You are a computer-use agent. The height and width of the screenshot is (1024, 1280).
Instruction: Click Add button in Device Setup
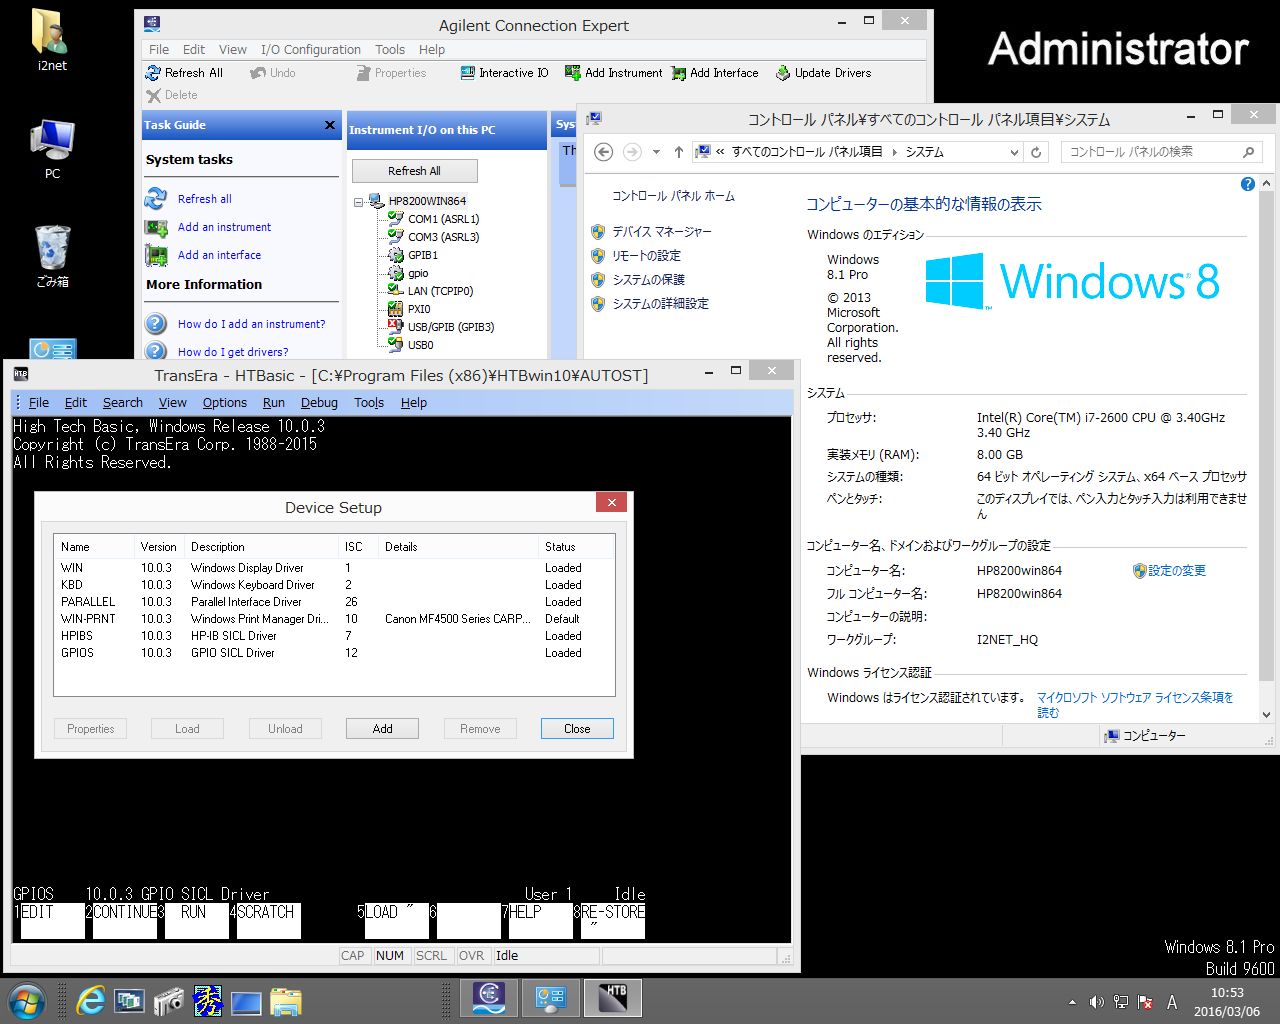click(382, 729)
